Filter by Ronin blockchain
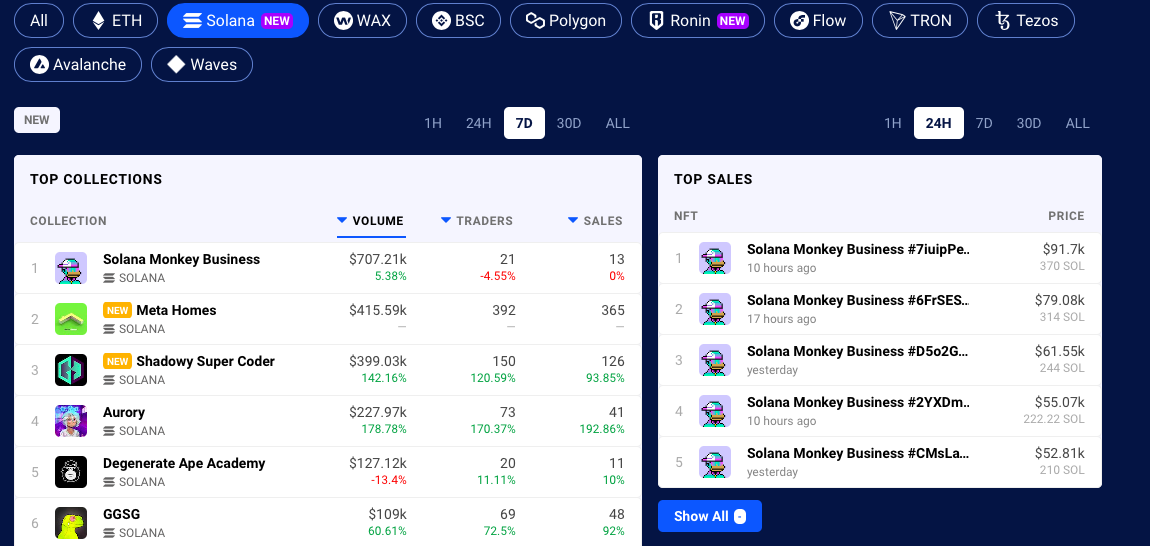This screenshot has height=546, width=1150. 697,21
